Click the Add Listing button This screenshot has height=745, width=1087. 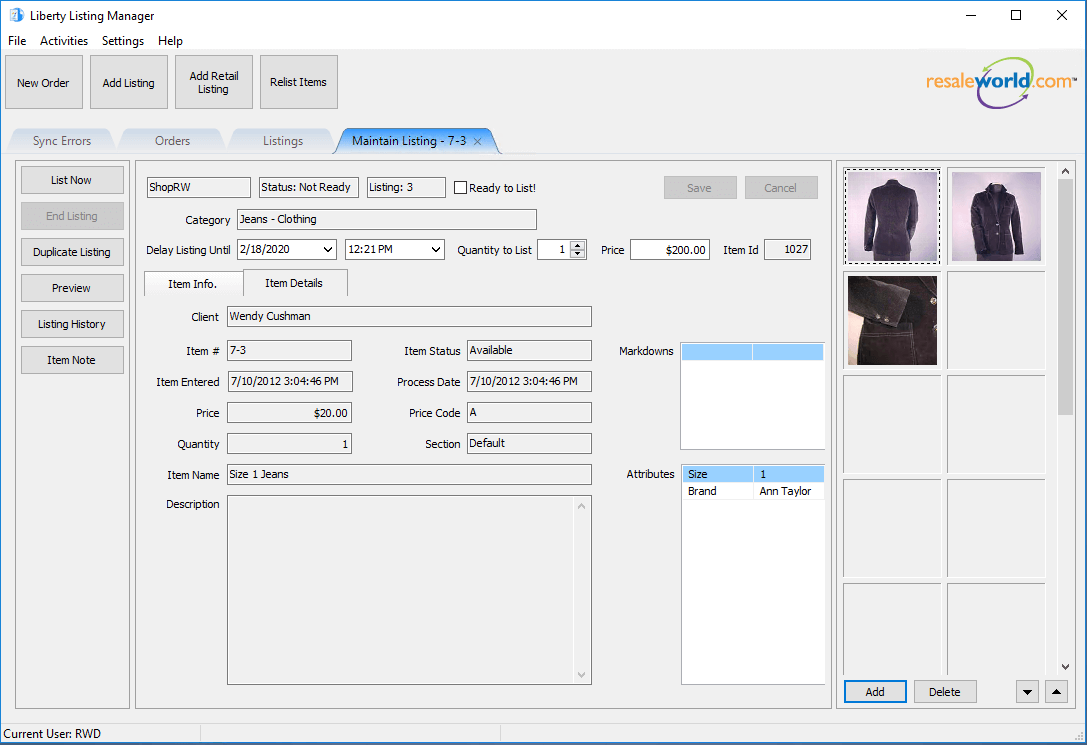coord(129,82)
